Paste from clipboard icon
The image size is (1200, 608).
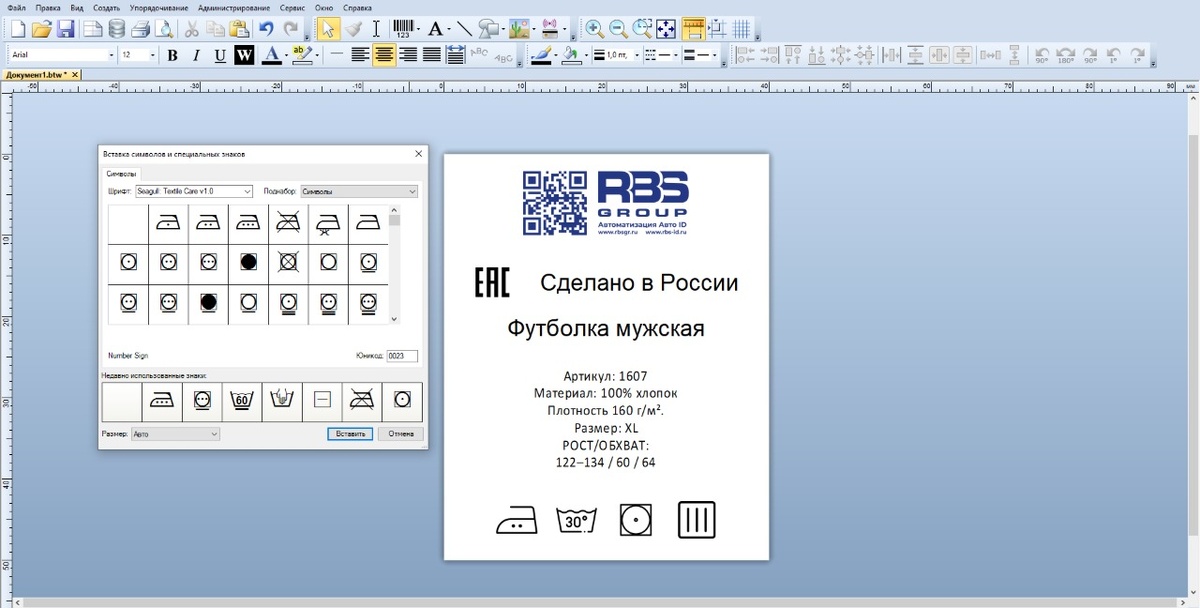pyautogui.click(x=238, y=29)
